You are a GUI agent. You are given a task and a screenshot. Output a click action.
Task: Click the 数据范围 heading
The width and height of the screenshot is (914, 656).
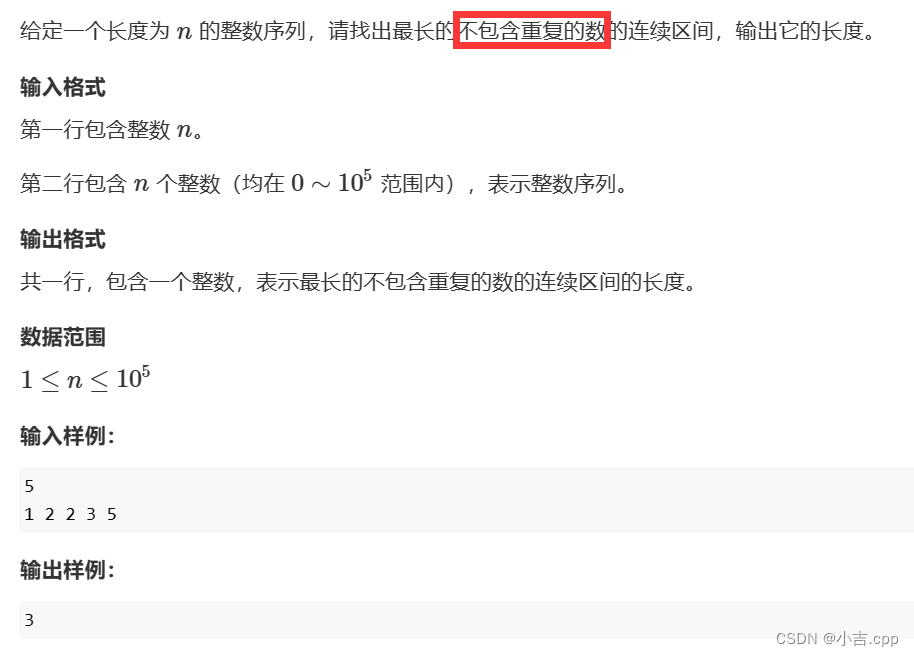point(63,337)
